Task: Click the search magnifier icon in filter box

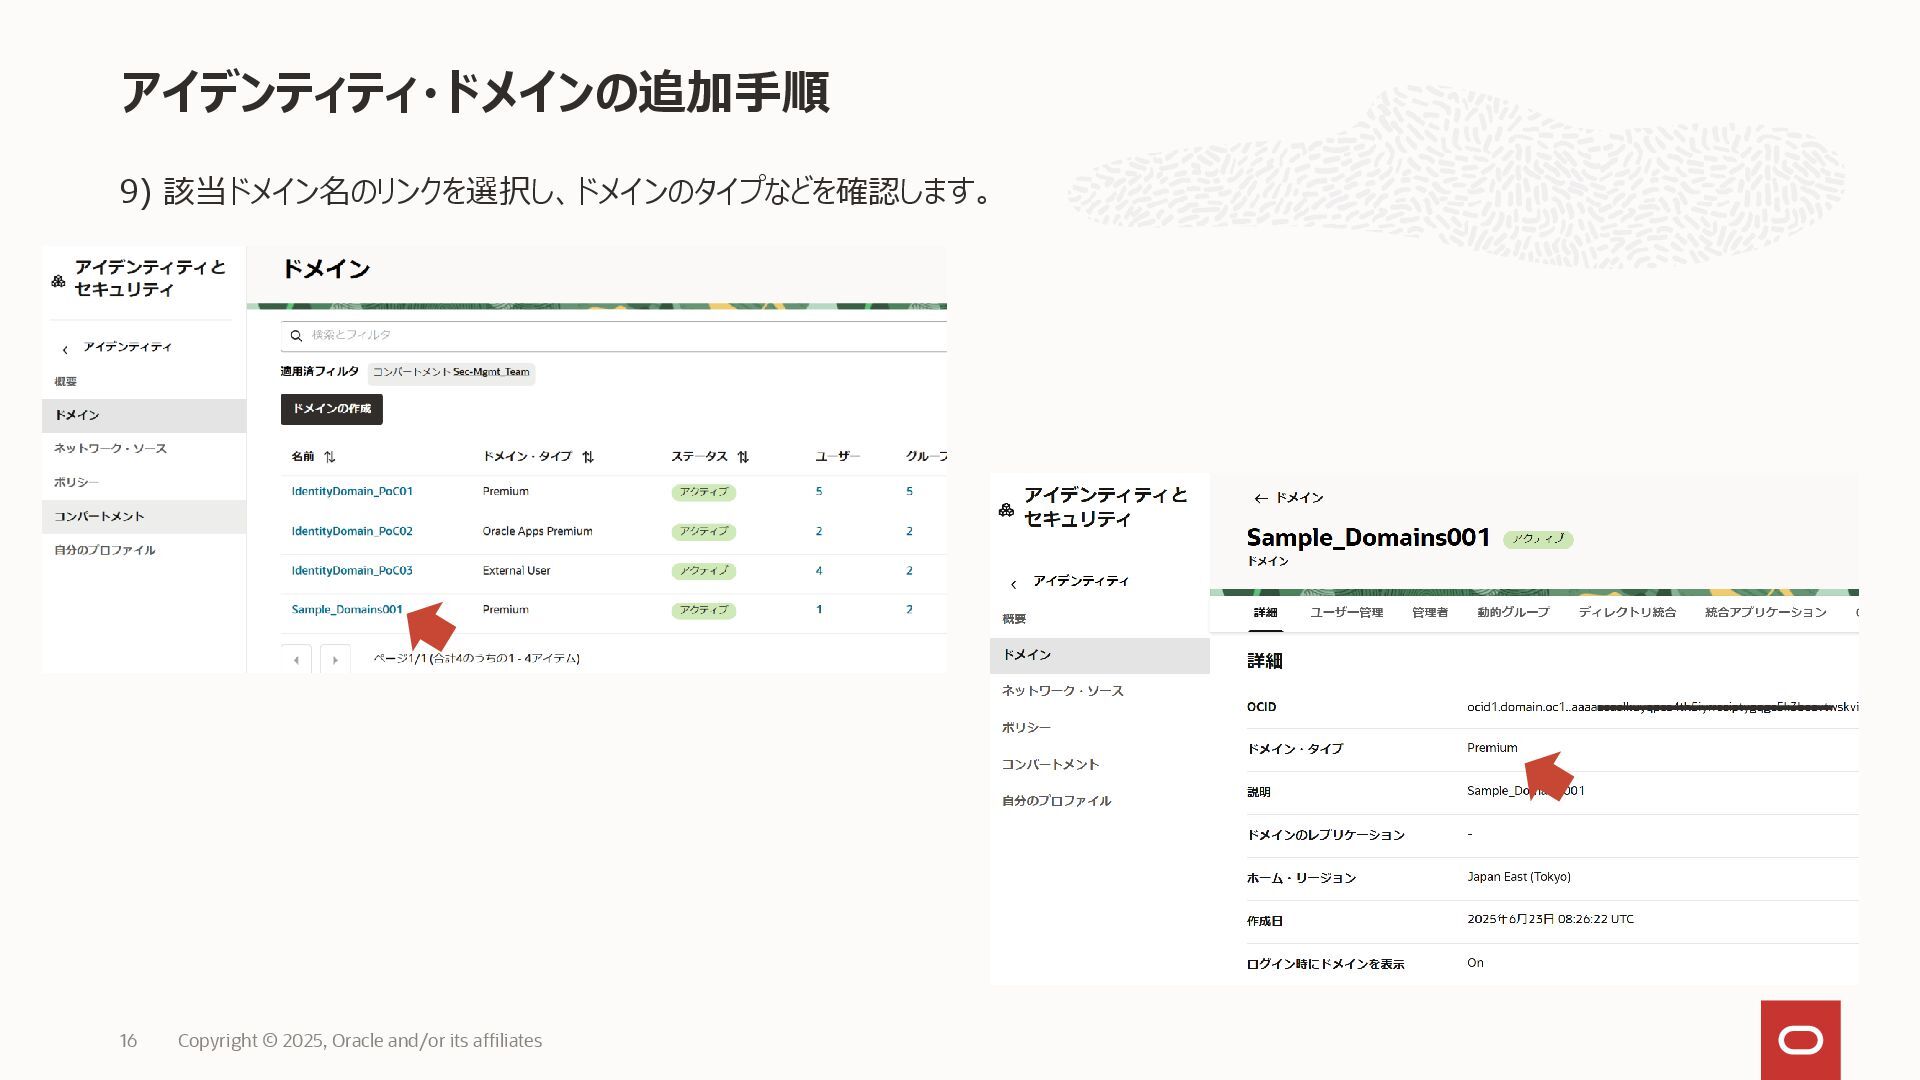Action: [296, 336]
